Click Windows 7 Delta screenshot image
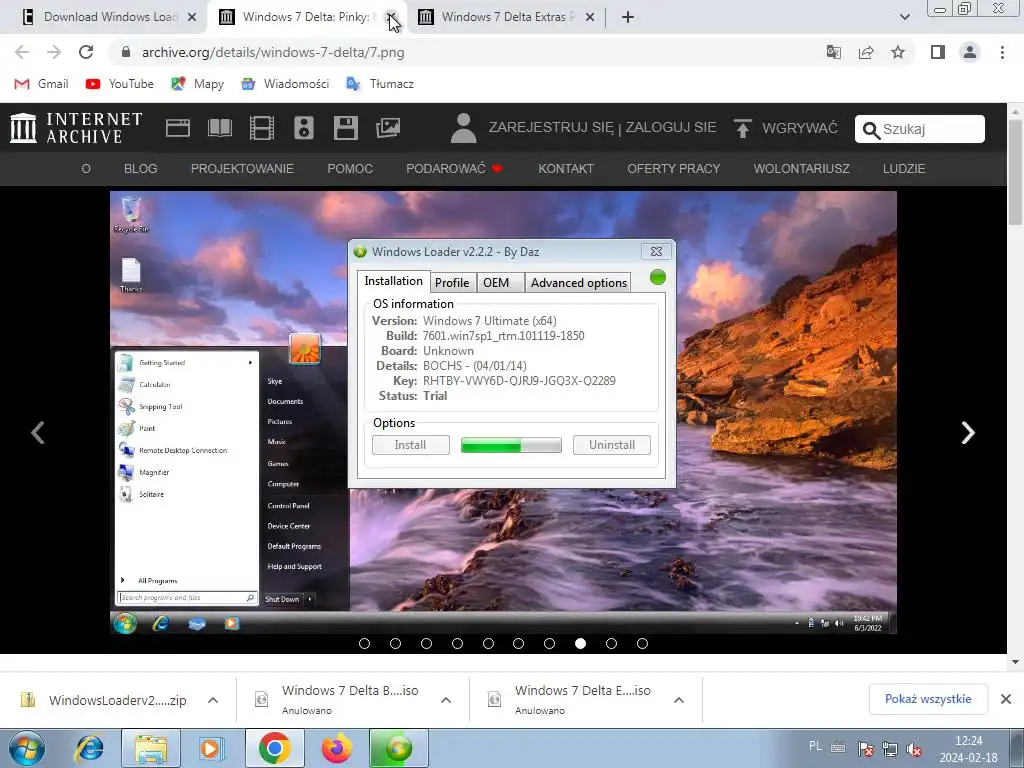 point(503,412)
